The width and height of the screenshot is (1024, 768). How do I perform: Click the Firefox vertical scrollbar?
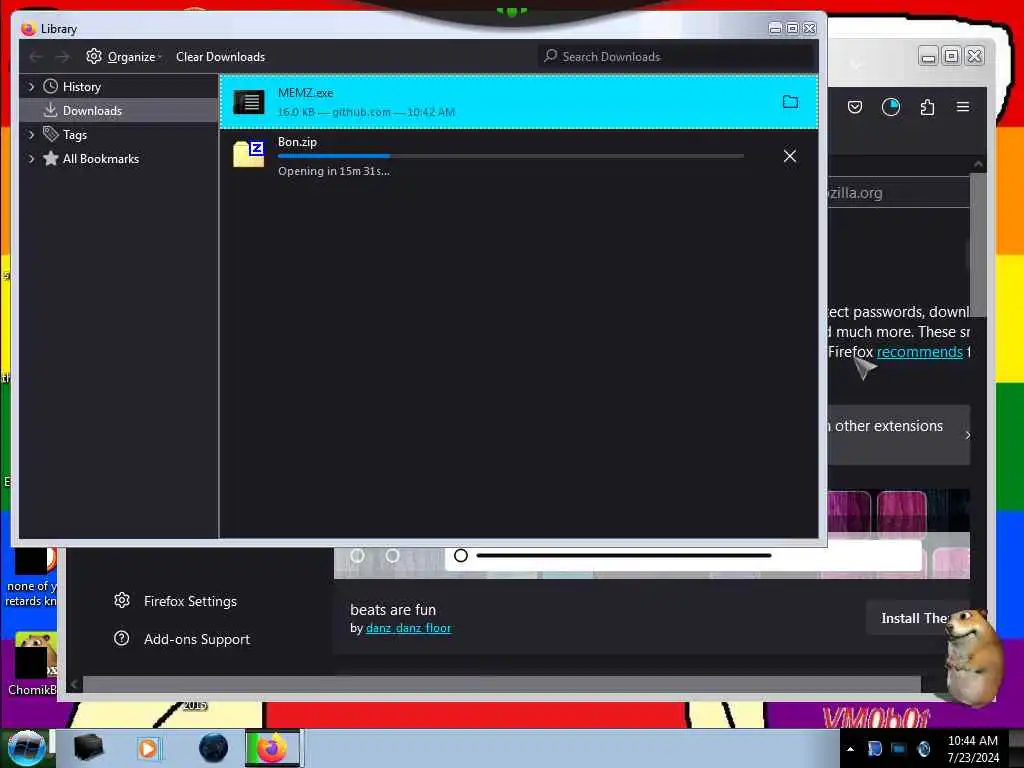click(x=978, y=245)
